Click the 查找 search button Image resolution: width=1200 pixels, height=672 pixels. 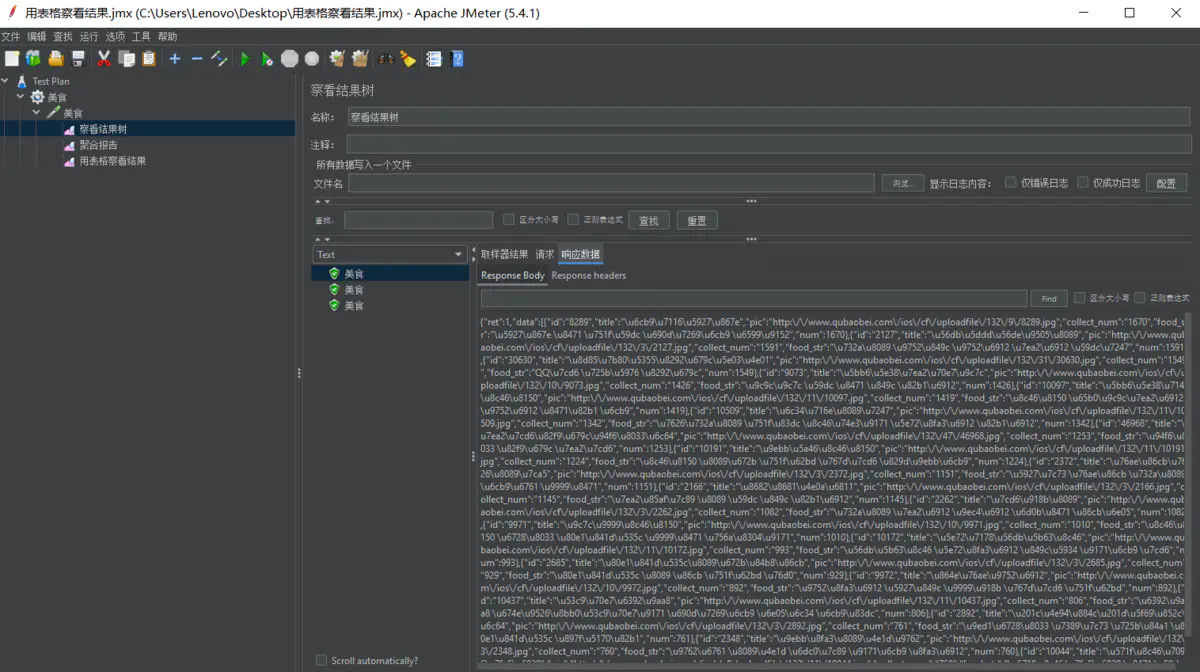point(649,220)
